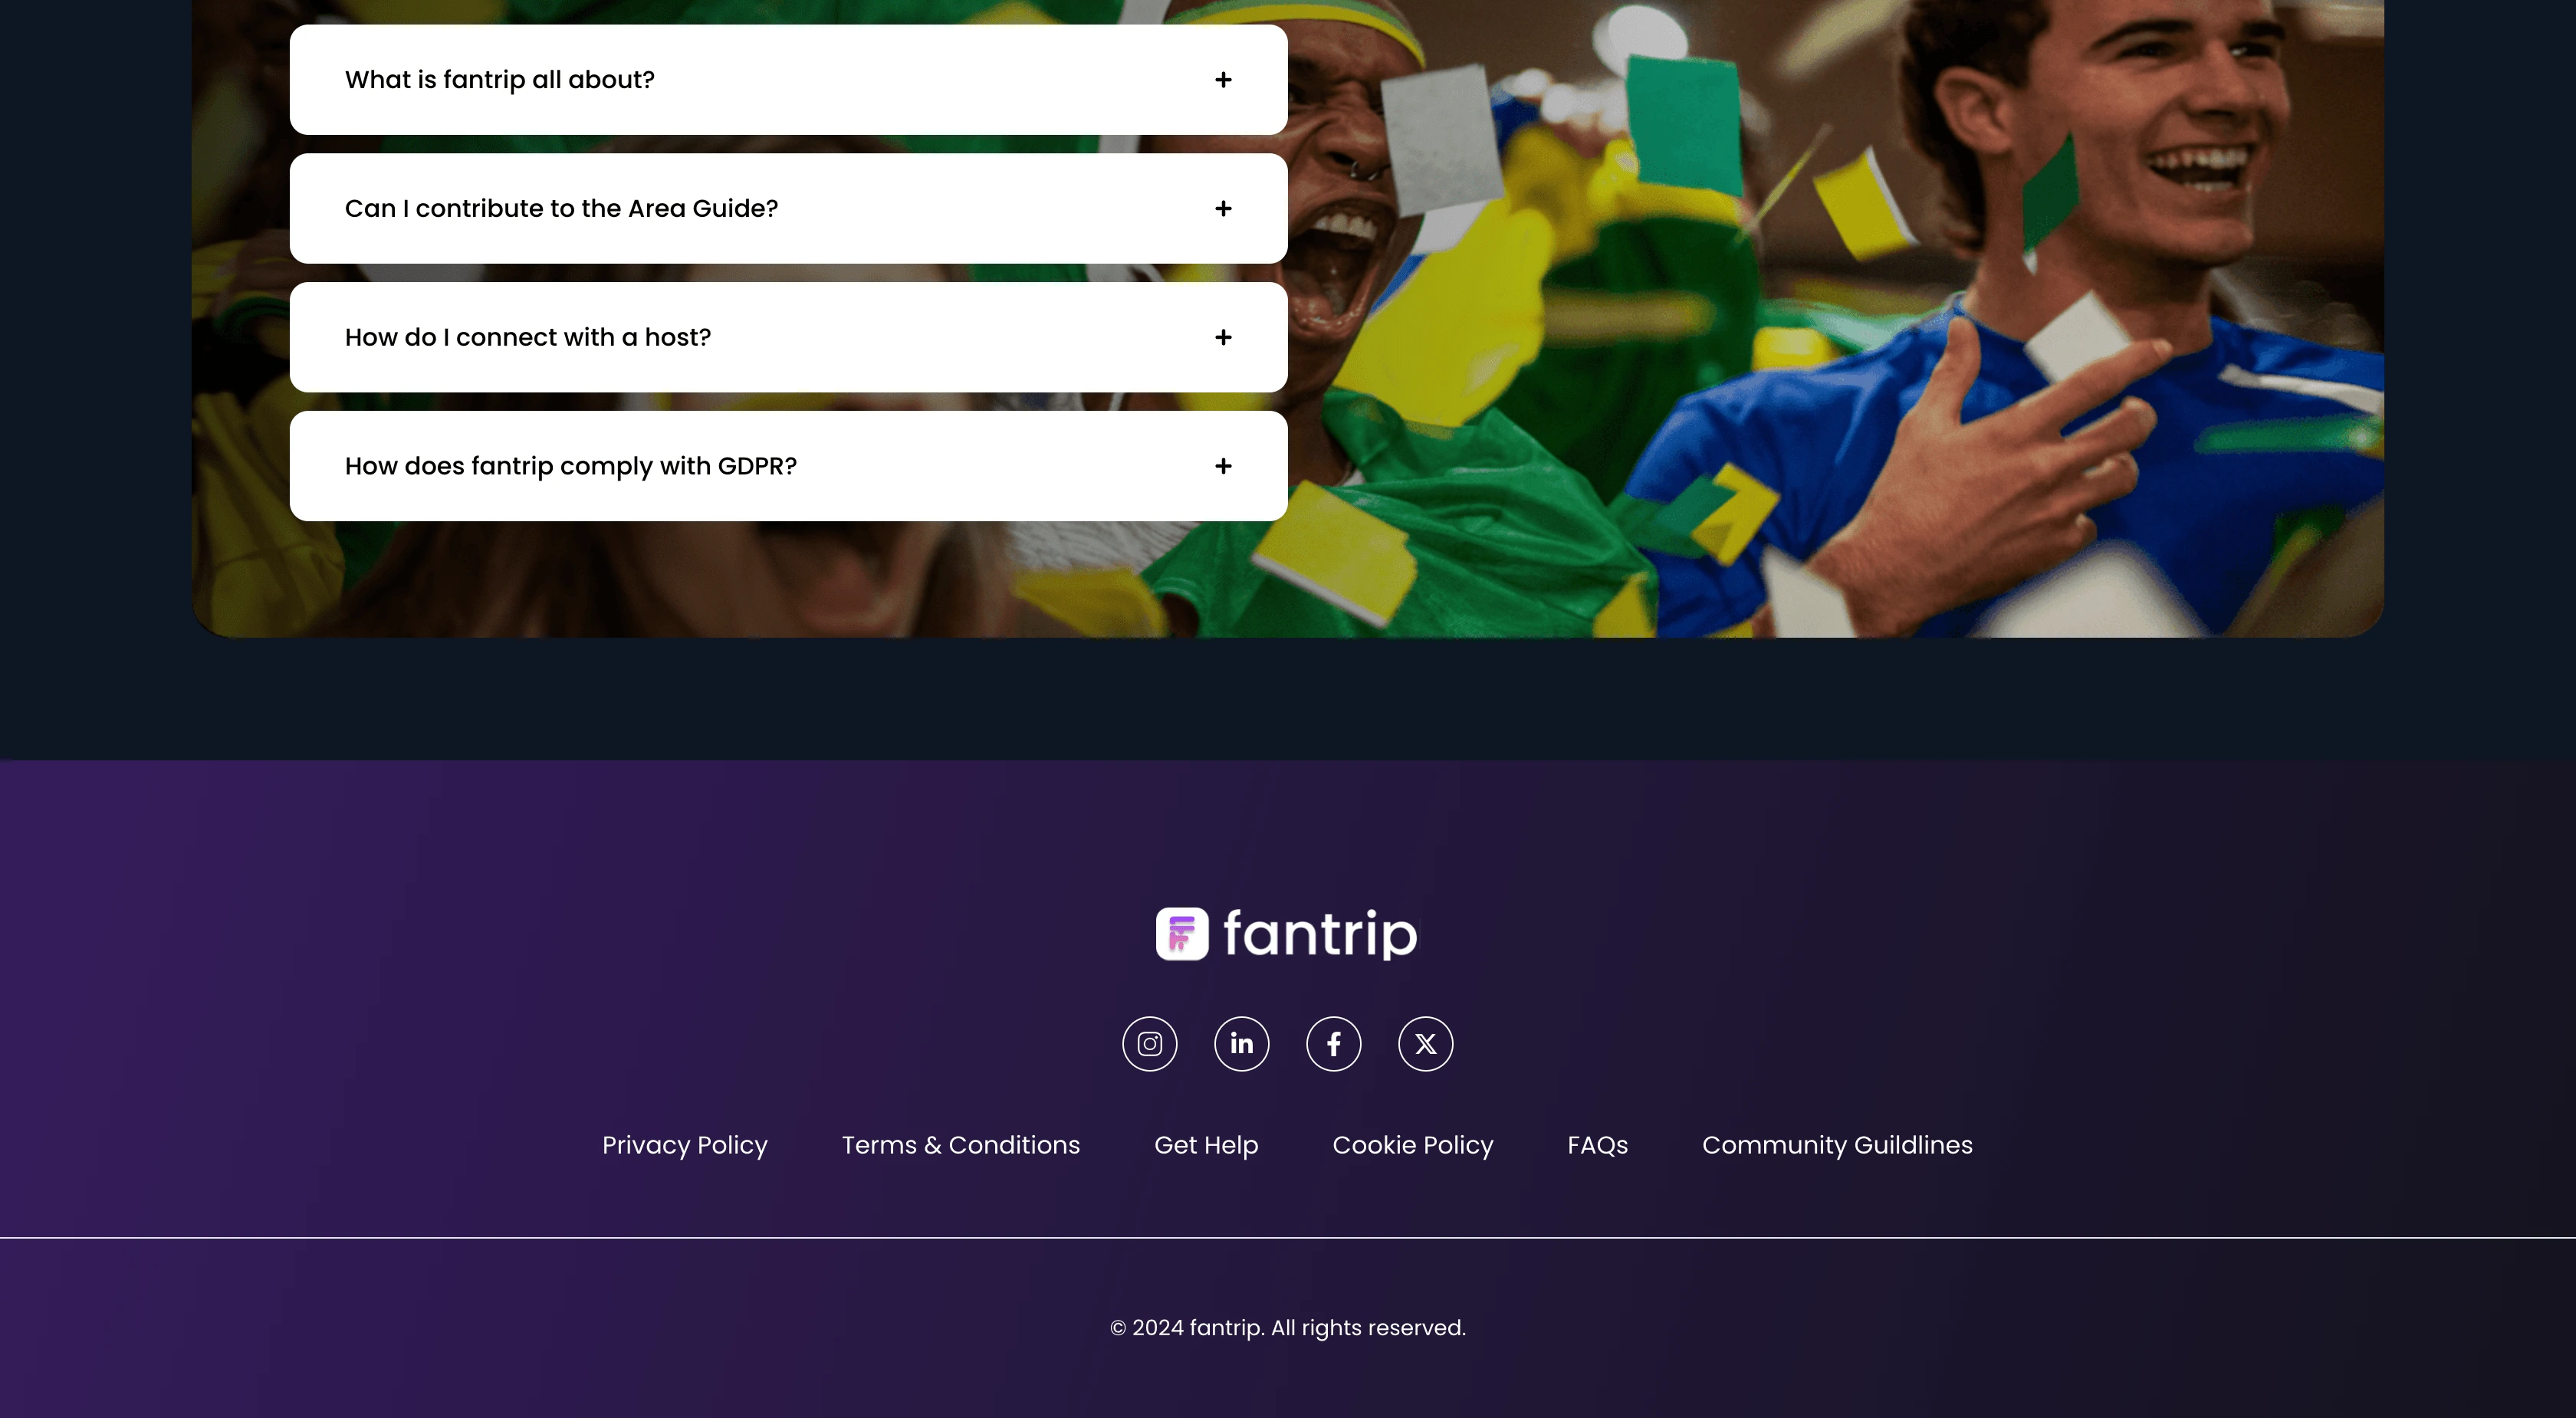
Task: Expand plus icon for 'What is fantrip all about?'
Action: [x=1223, y=80]
